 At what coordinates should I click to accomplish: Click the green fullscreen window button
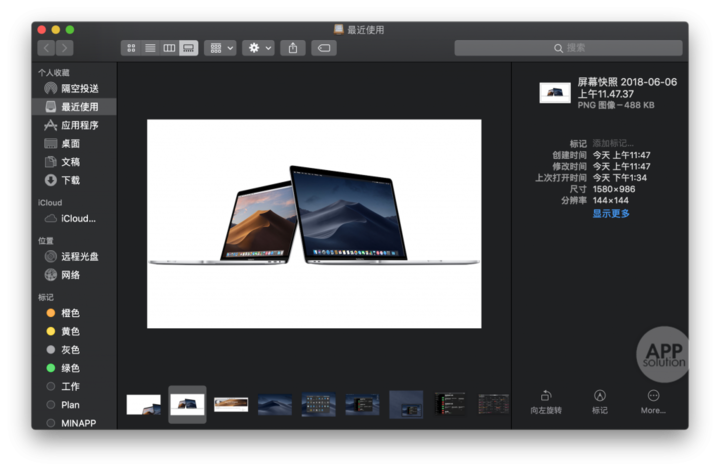click(x=70, y=30)
